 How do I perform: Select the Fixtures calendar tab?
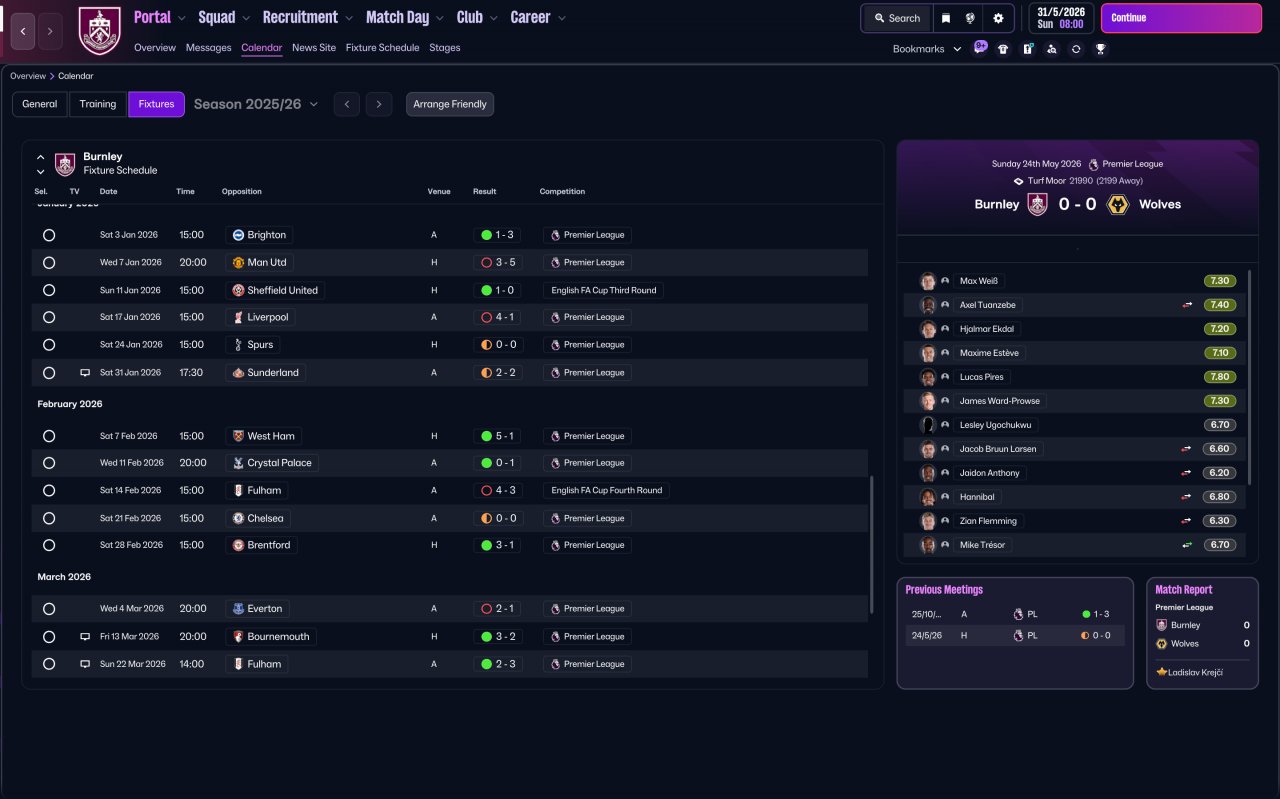[x=156, y=104]
